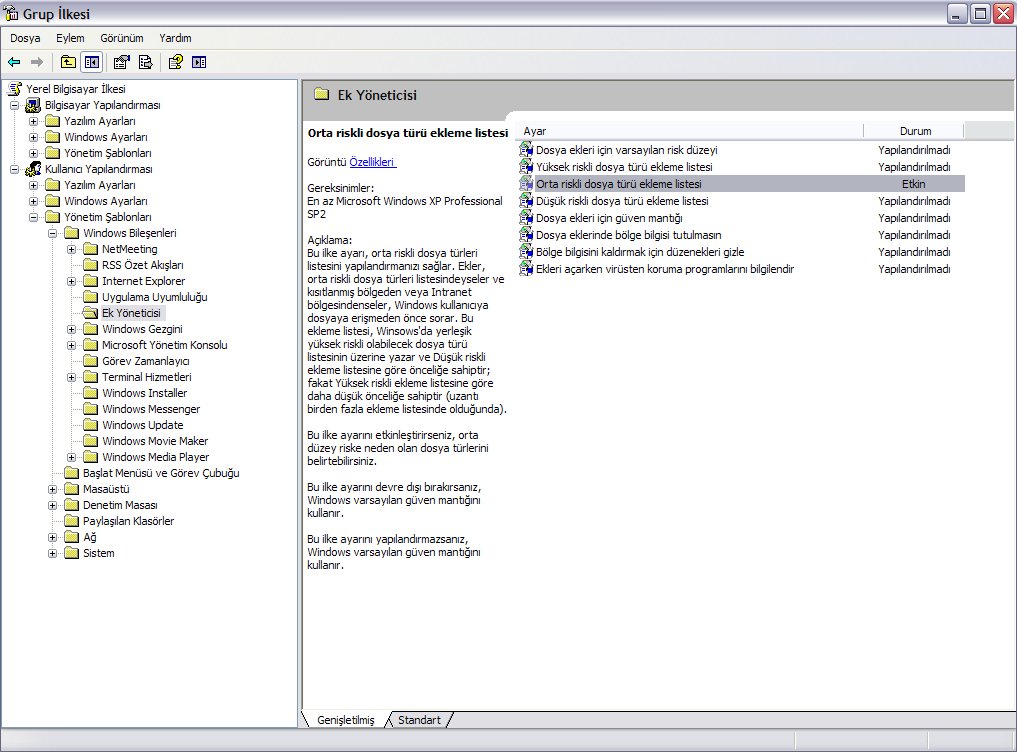Expand the Terminal Hizmetleri folder
This screenshot has height=752, width=1017.
coord(72,377)
